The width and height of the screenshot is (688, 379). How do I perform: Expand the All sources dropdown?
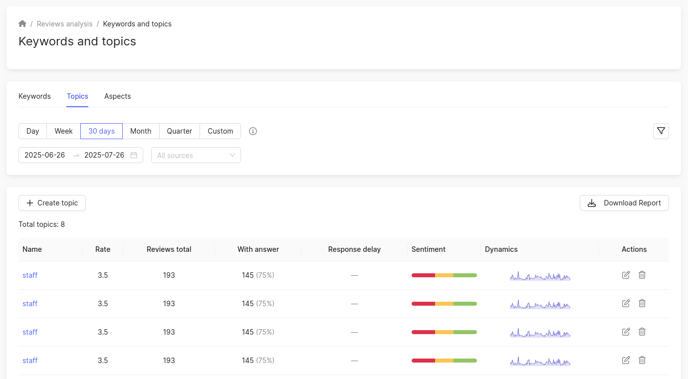click(x=196, y=155)
